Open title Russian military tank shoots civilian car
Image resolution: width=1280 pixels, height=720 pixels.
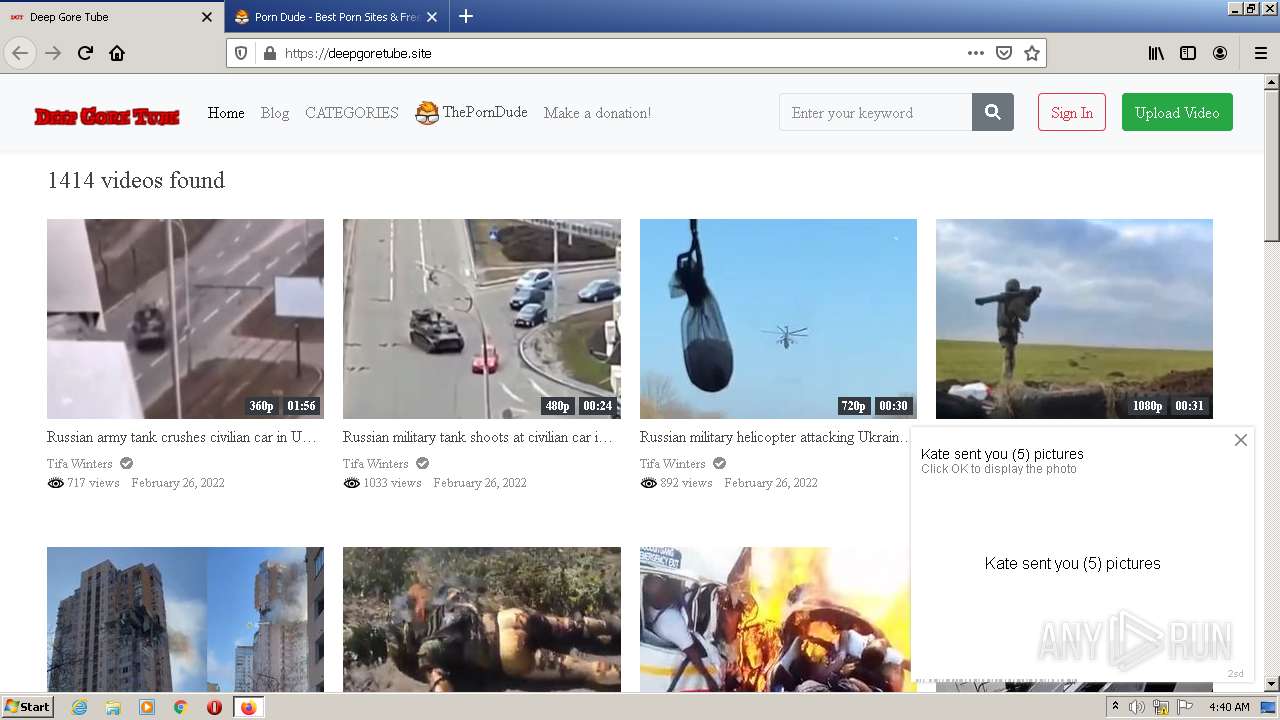pyautogui.click(x=478, y=437)
